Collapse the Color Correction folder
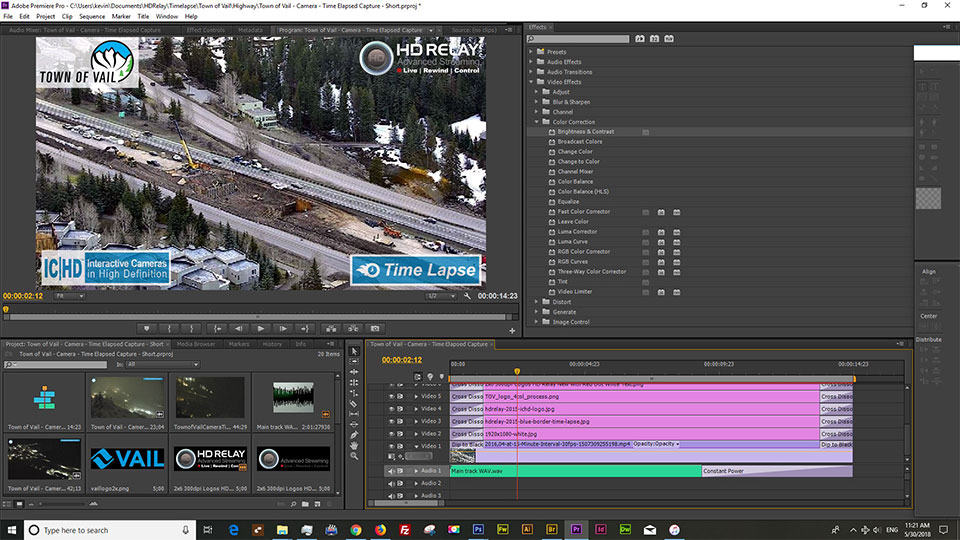This screenshot has height=540, width=960. coord(537,122)
